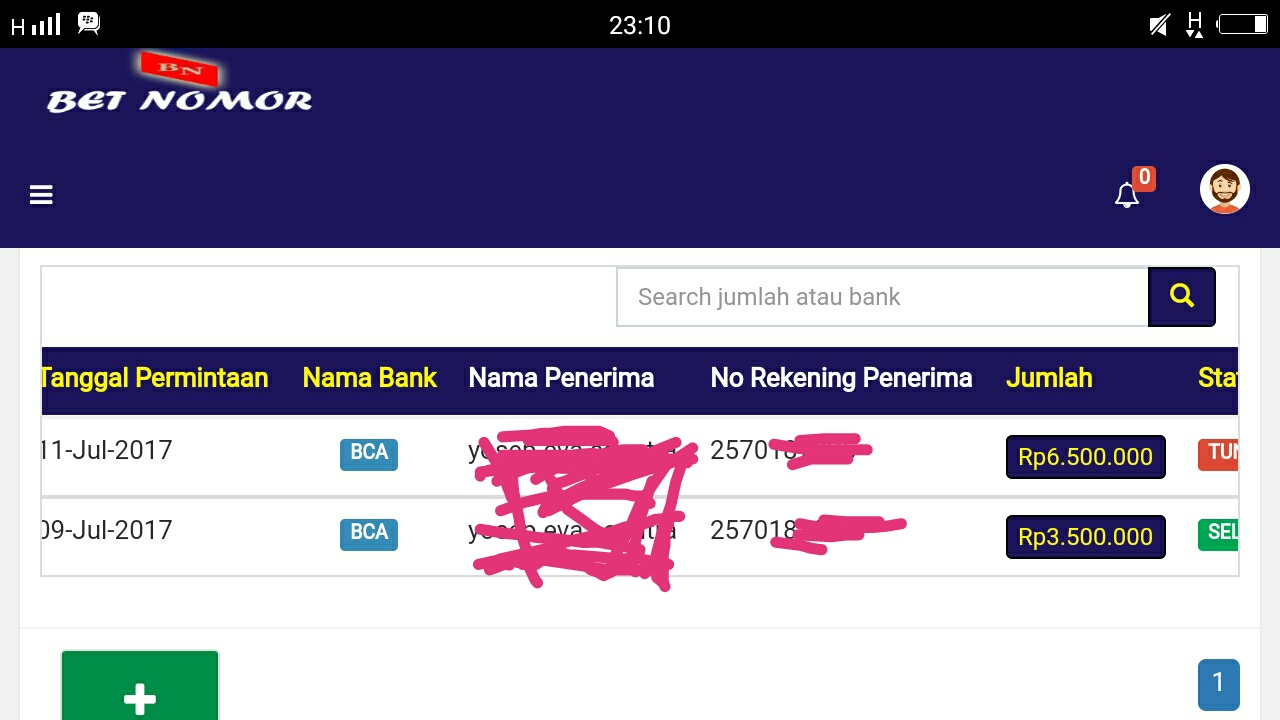Image resolution: width=1280 pixels, height=720 pixels.
Task: Tap the green plus add button
Action: [140, 690]
